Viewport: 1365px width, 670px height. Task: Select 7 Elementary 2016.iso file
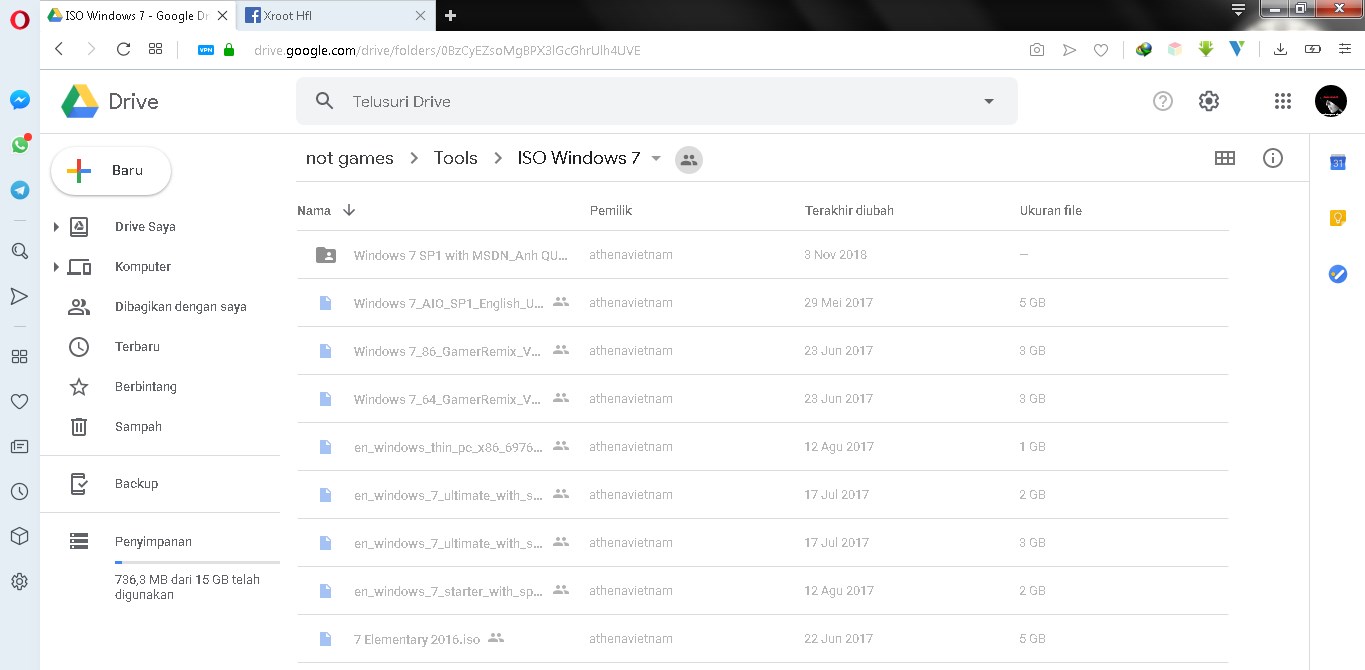click(x=762, y=639)
